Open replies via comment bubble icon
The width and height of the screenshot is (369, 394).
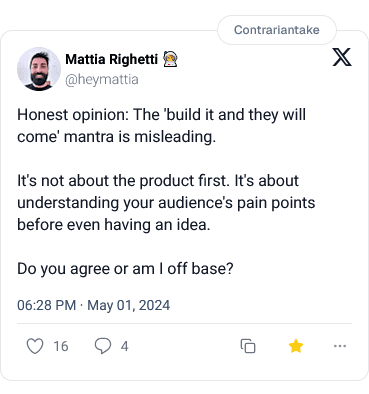pyautogui.click(x=103, y=346)
